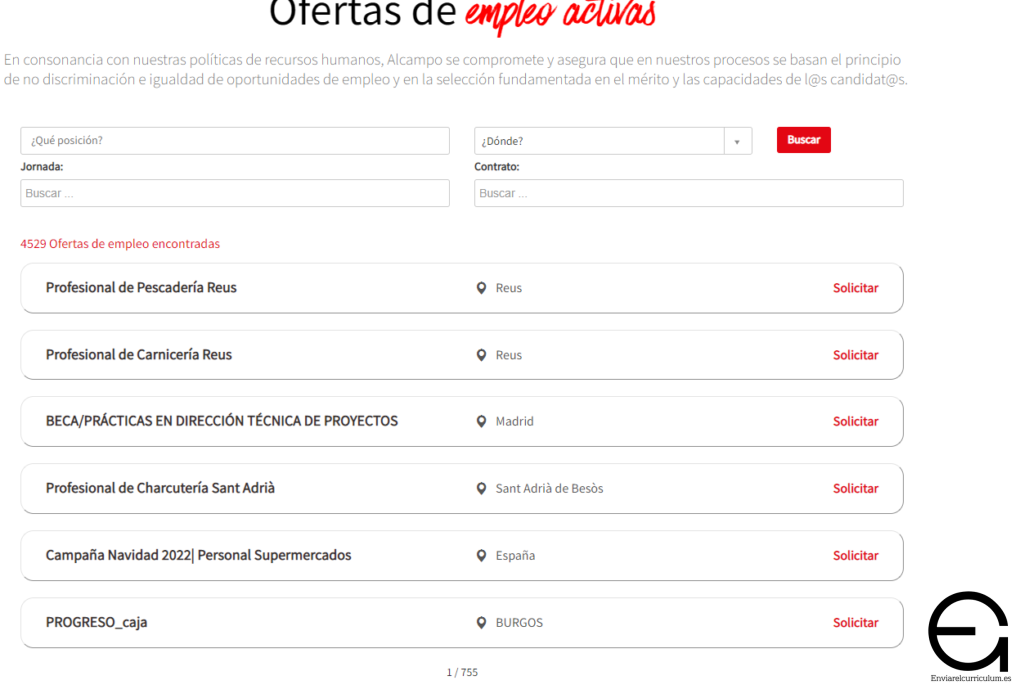
Task: Click the location pin beside Sant Adrià de Besòs
Action: click(481, 489)
